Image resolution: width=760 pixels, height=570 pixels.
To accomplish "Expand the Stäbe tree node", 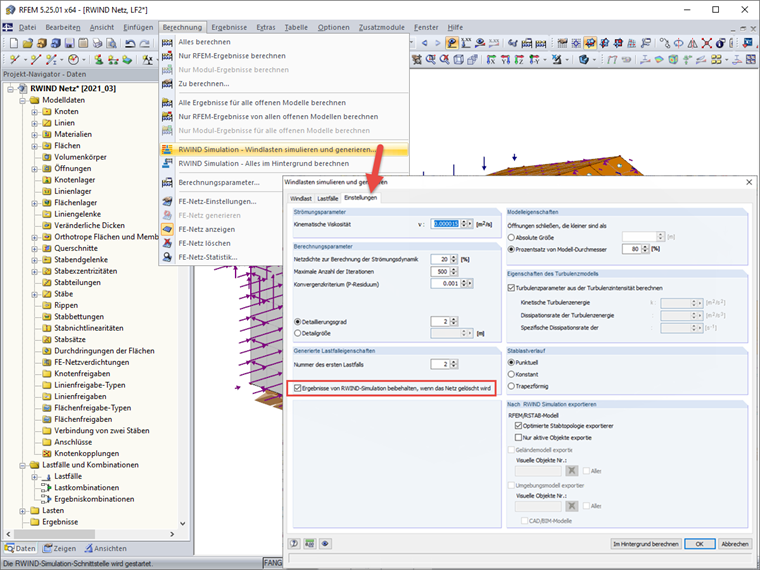I will tap(34, 294).
